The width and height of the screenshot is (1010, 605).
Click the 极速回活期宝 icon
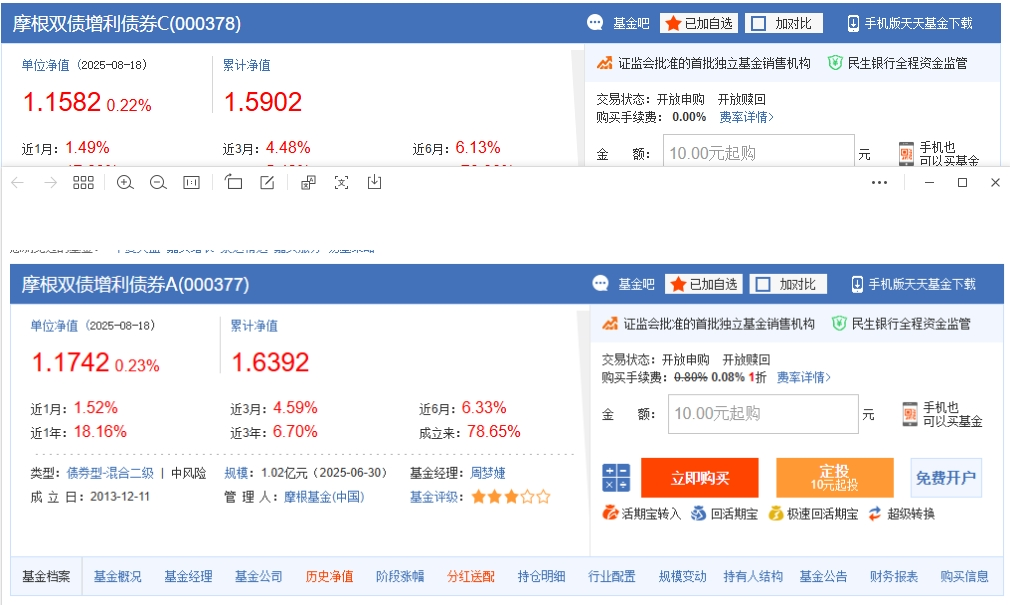tap(776, 514)
